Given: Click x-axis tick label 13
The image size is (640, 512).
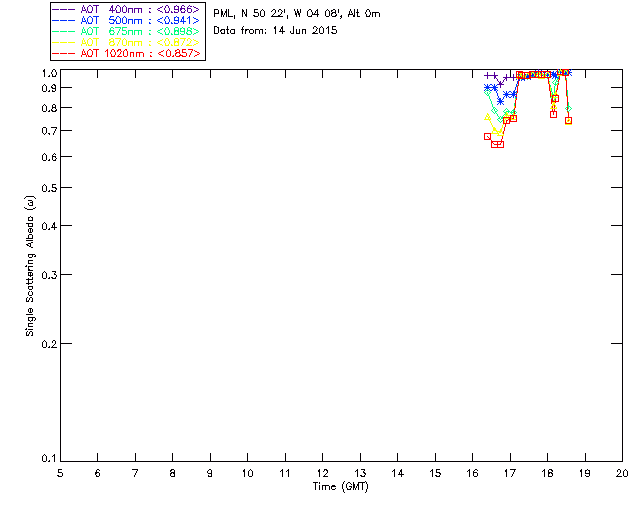Looking at the screenshot, I should (360, 474).
